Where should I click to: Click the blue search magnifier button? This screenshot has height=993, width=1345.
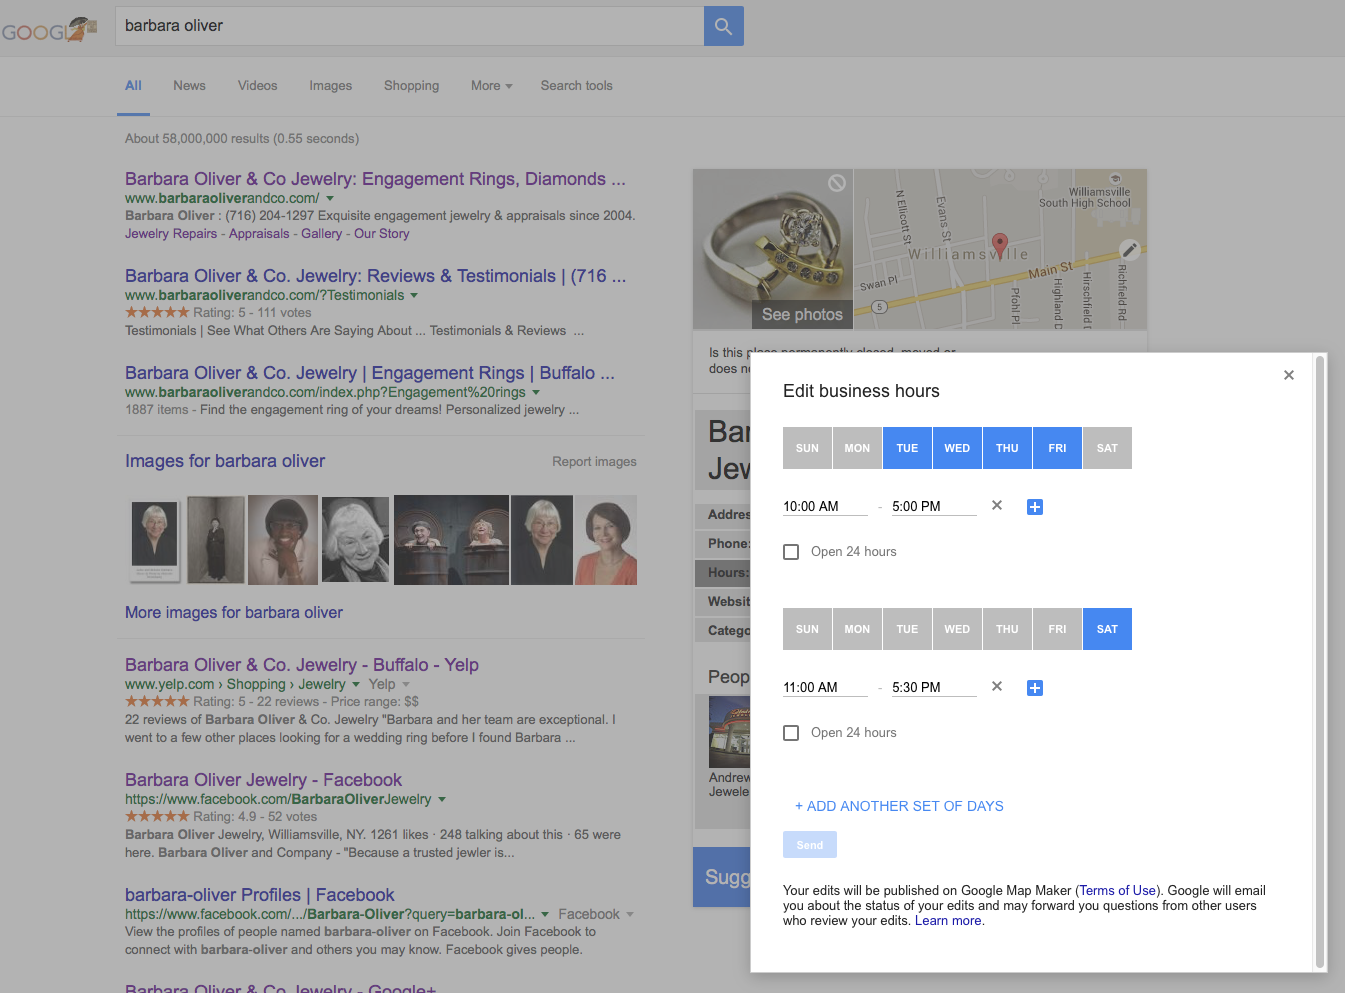click(x=724, y=26)
